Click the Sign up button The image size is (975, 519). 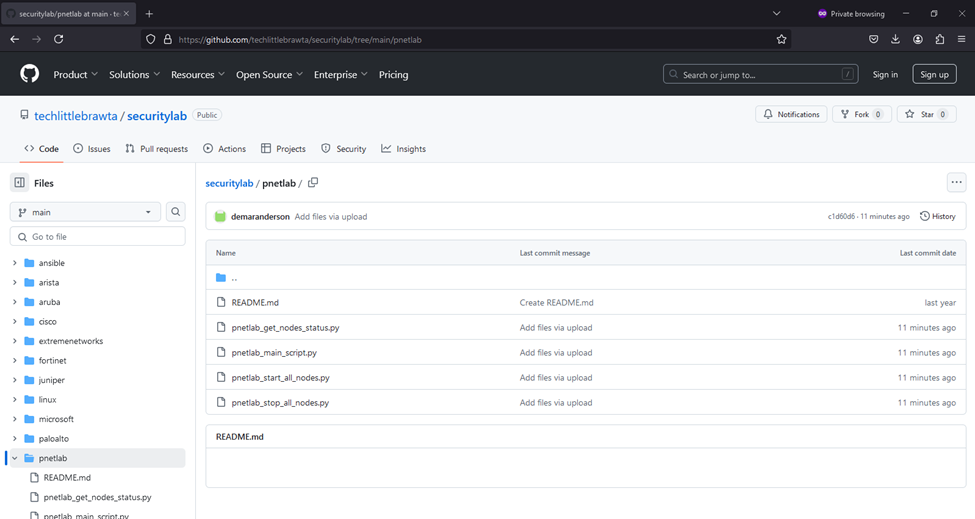pyautogui.click(x=934, y=75)
